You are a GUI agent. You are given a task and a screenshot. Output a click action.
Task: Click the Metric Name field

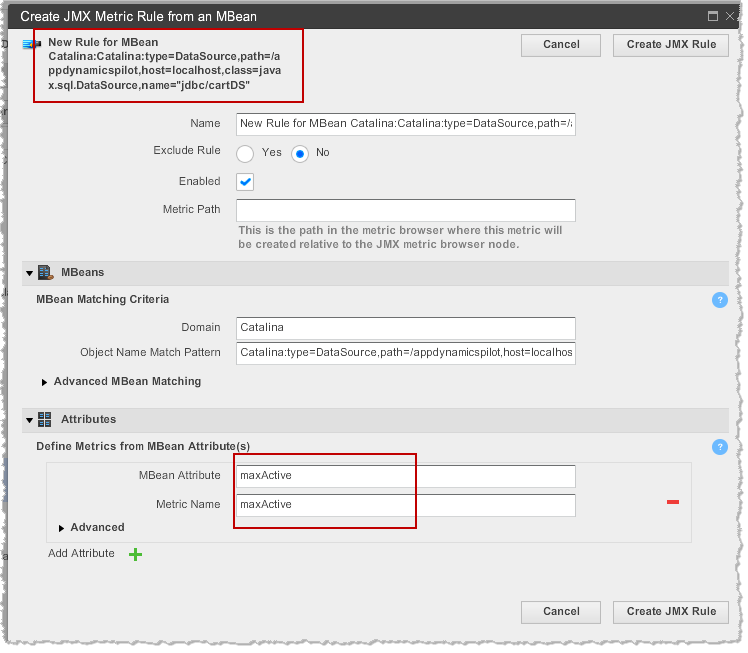pyautogui.click(x=405, y=505)
